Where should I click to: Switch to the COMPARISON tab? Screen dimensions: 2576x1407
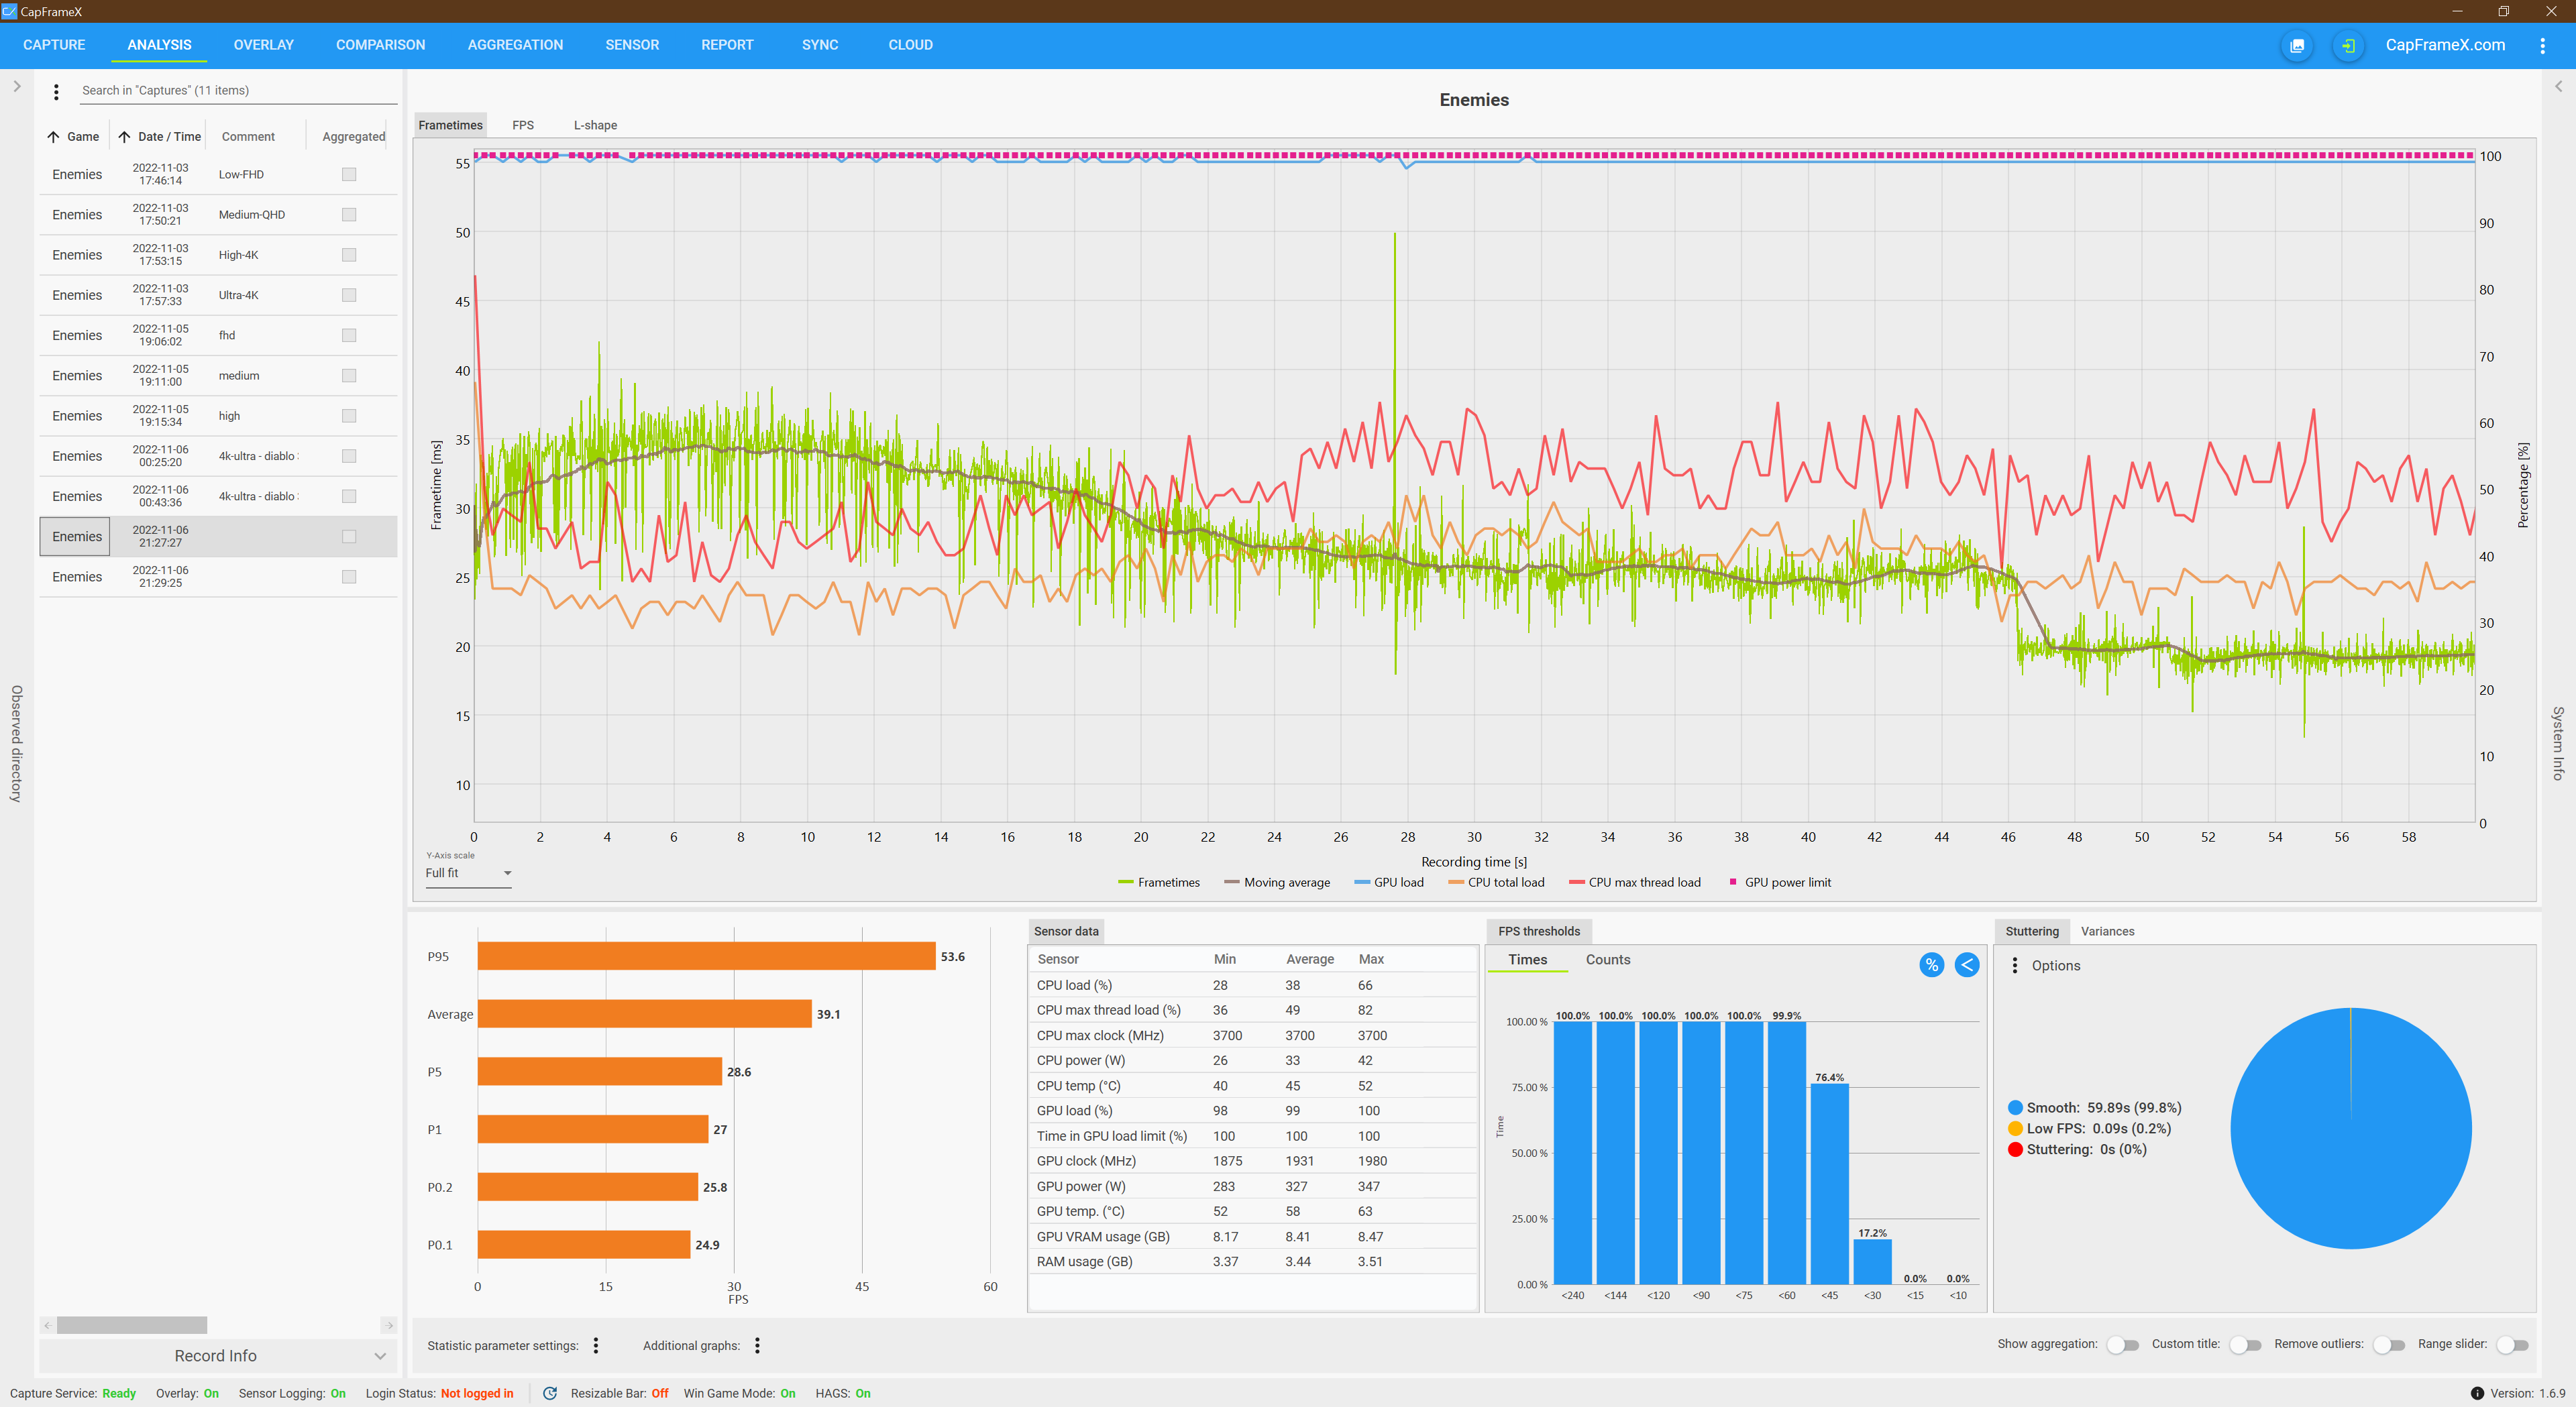tap(380, 45)
